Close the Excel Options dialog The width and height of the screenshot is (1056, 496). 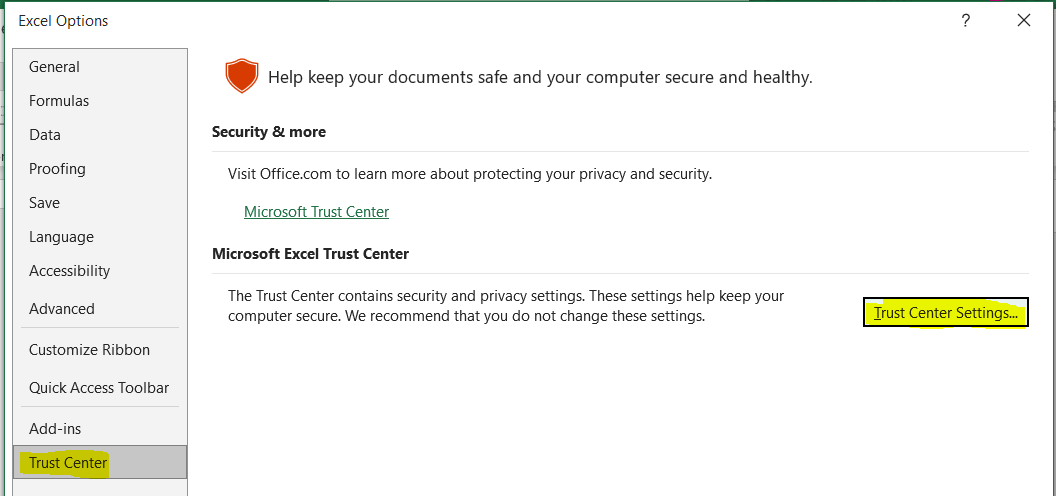pos(1023,20)
